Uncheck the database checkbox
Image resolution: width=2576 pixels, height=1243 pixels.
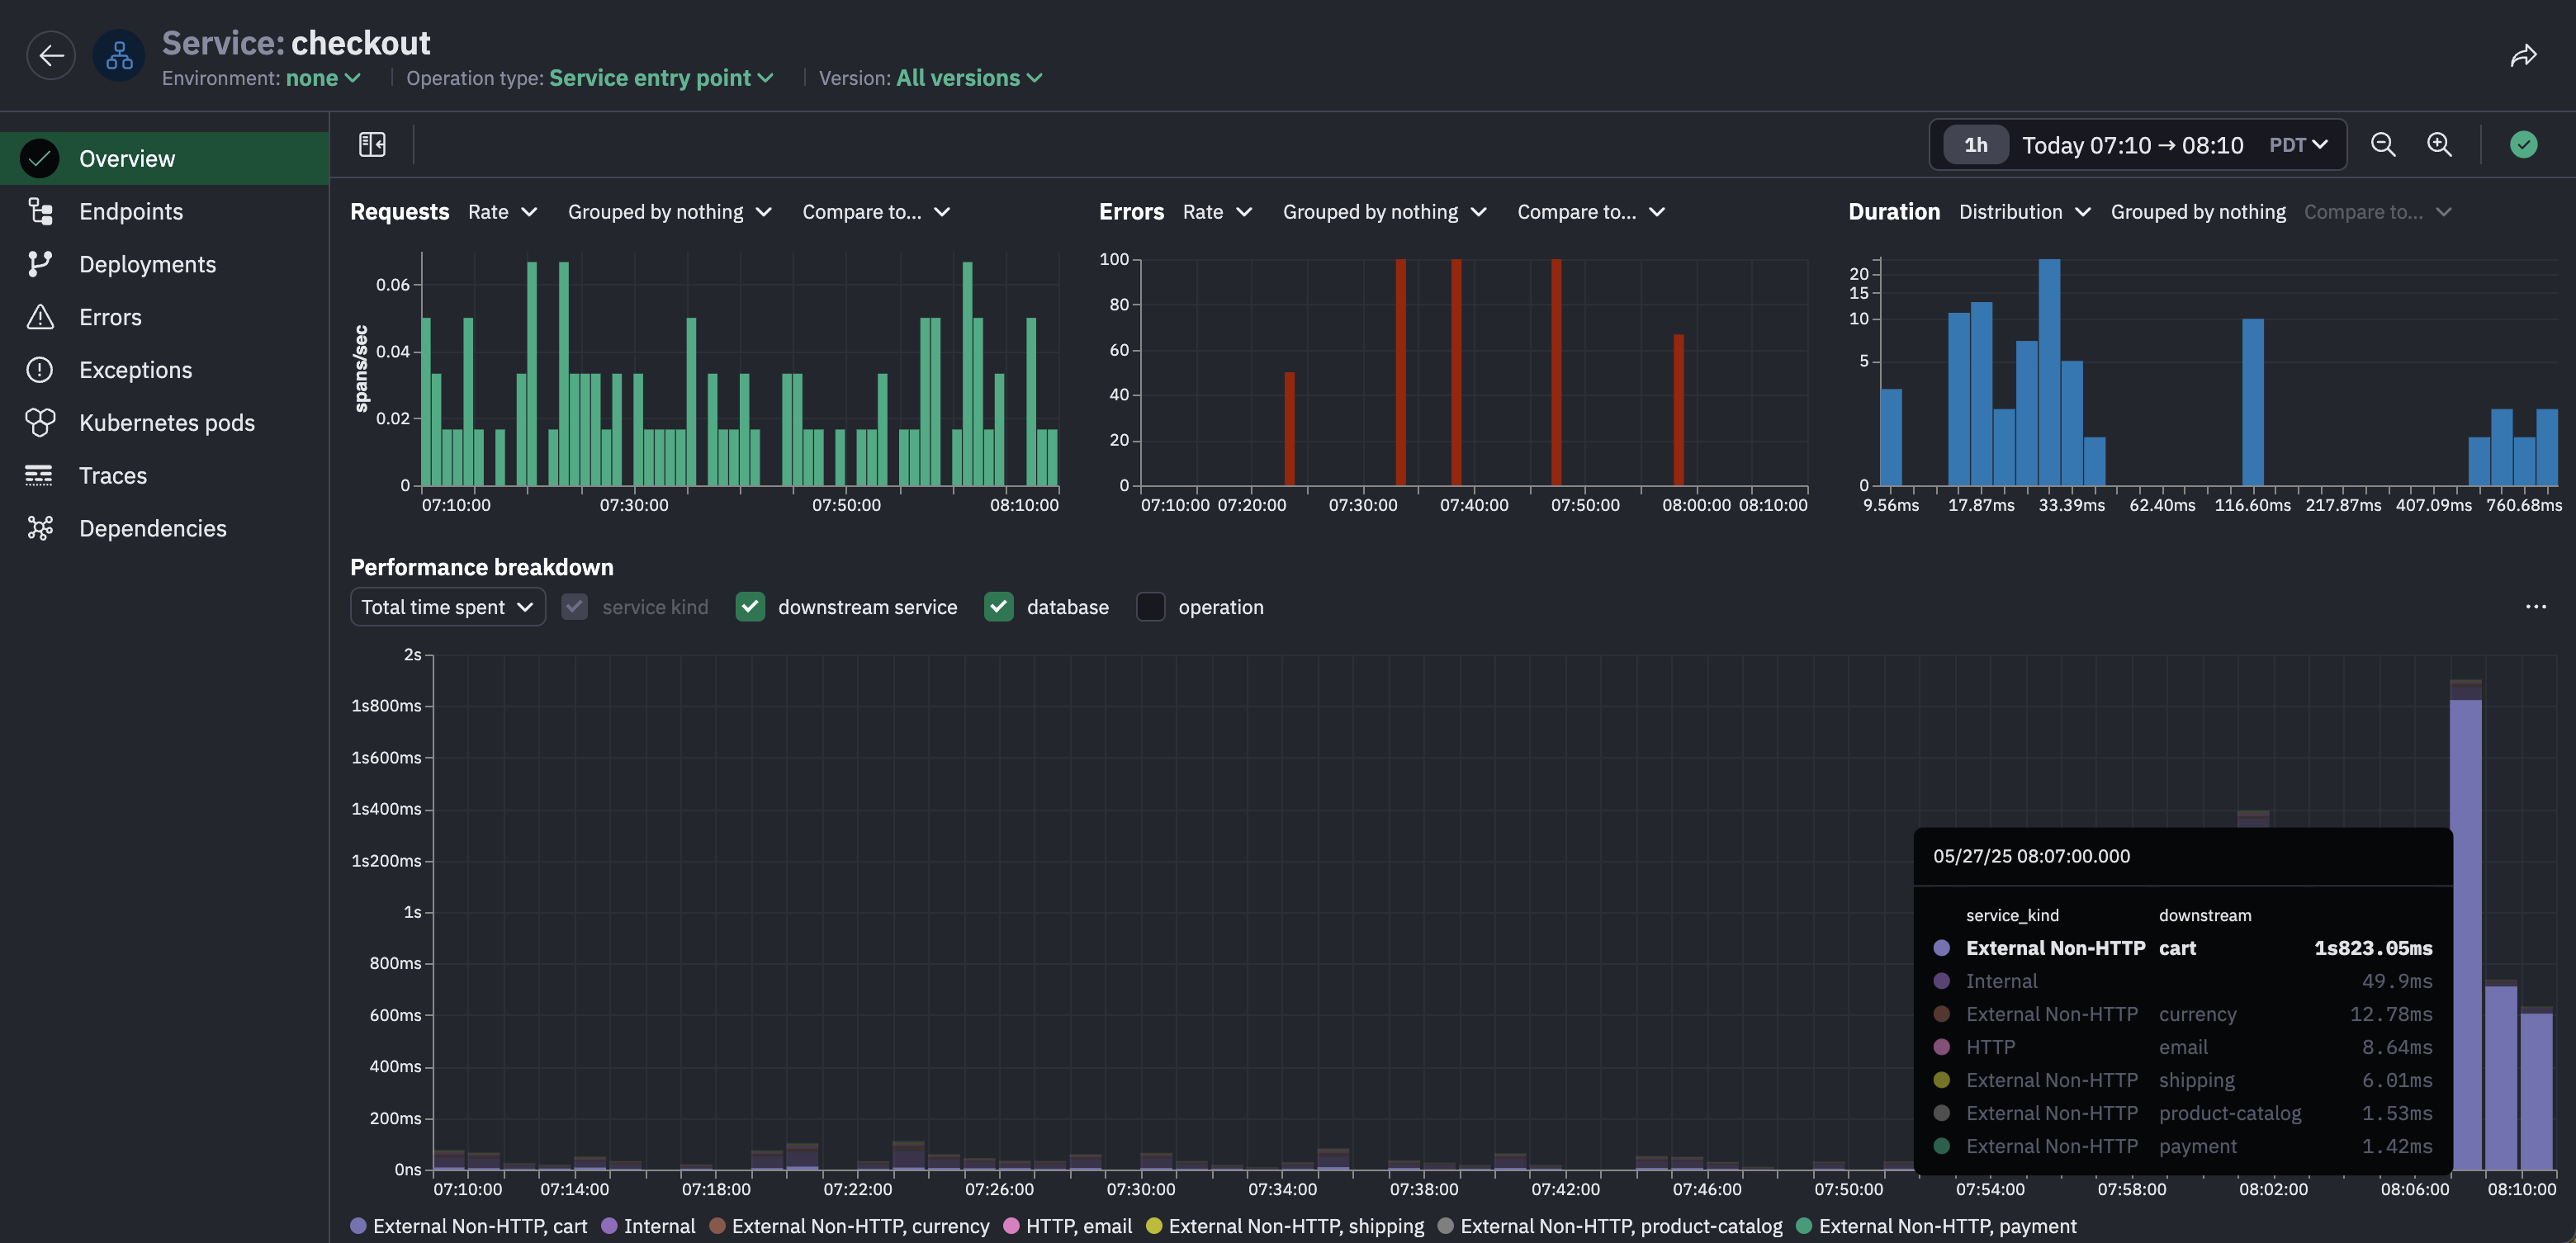coord(998,606)
